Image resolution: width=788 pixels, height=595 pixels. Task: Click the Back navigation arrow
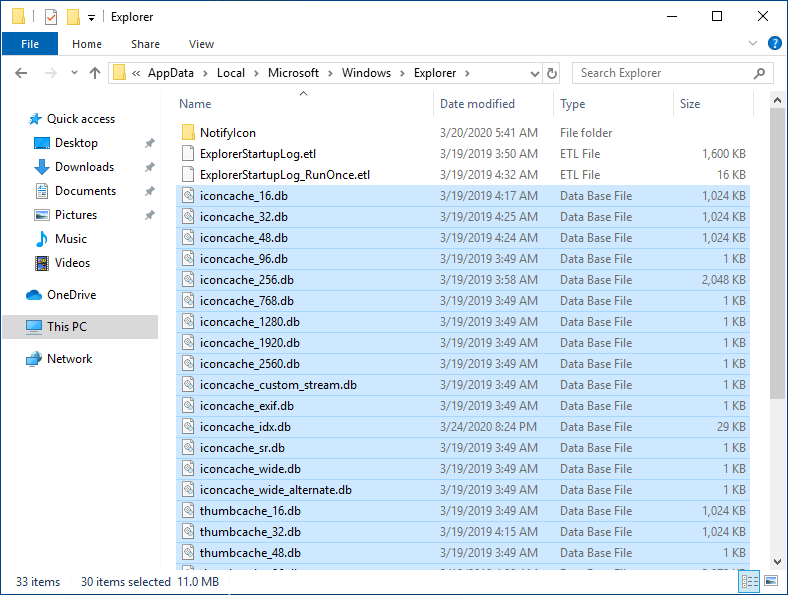tap(21, 73)
